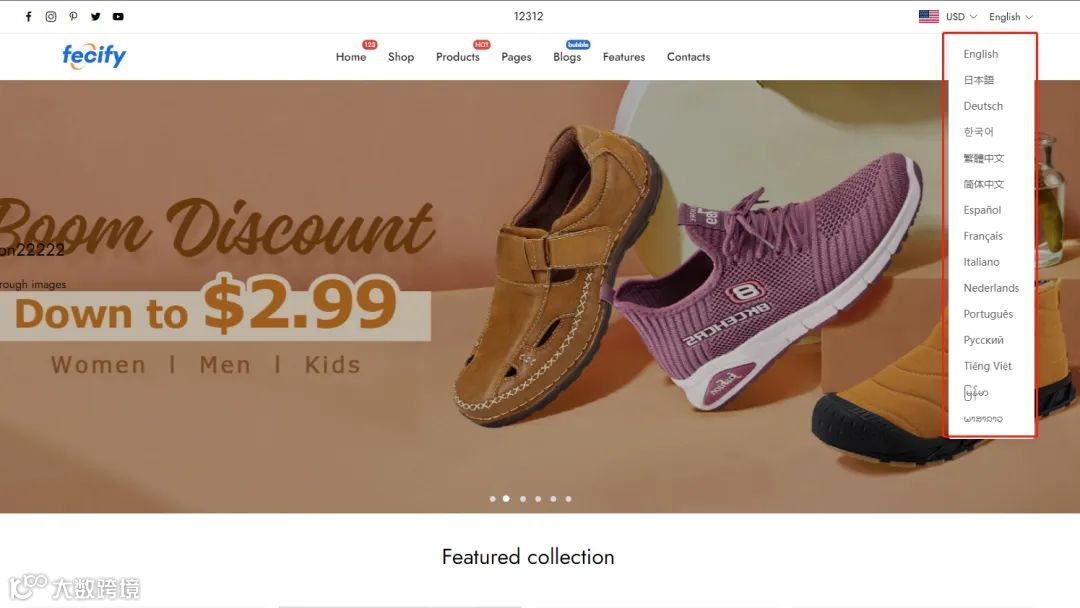Viewport: 1080px width, 608px height.
Task: Select the first carousel slide dot
Action: pyautogui.click(x=492, y=499)
